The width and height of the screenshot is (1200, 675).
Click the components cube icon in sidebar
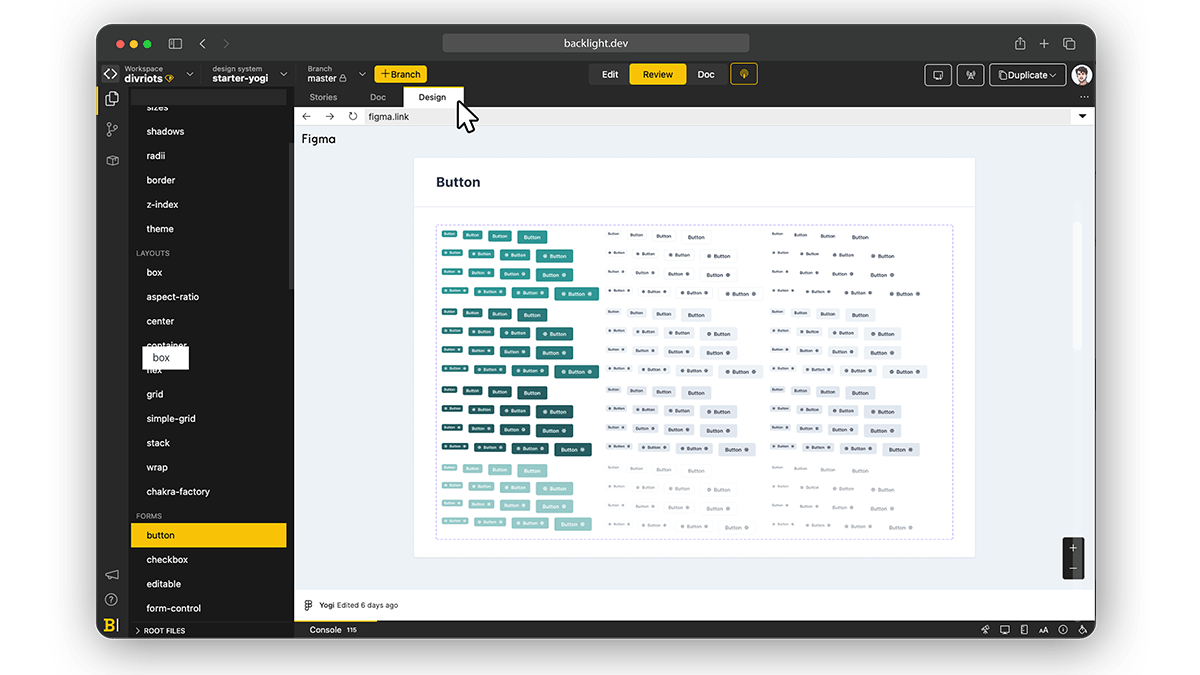pyautogui.click(x=112, y=161)
